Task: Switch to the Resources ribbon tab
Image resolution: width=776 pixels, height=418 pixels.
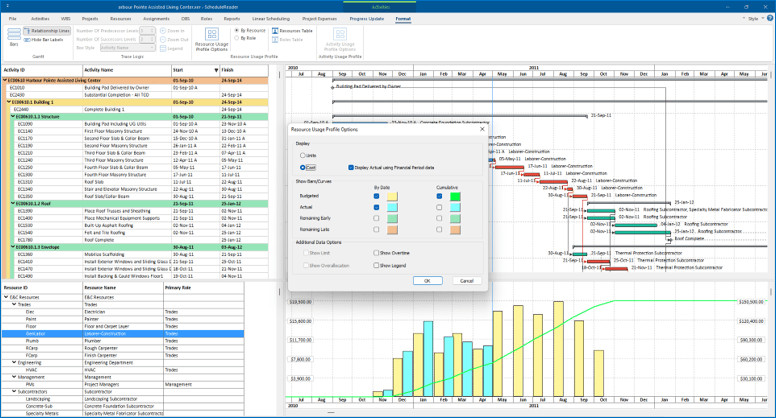Action: (121, 19)
